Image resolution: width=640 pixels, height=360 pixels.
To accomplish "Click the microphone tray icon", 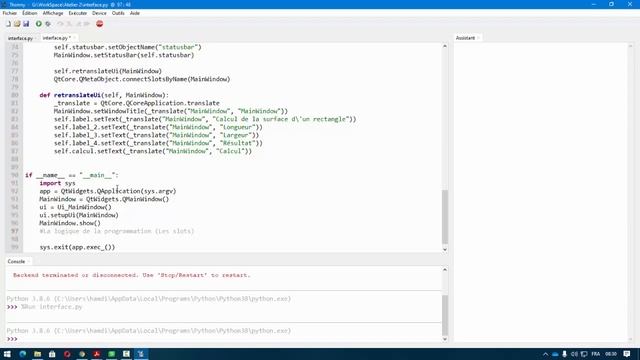I will [x=564, y=354].
